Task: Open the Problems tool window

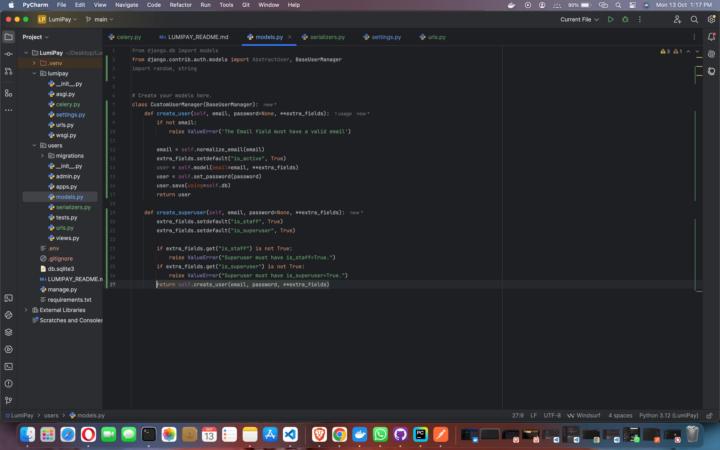Action: [x=9, y=384]
